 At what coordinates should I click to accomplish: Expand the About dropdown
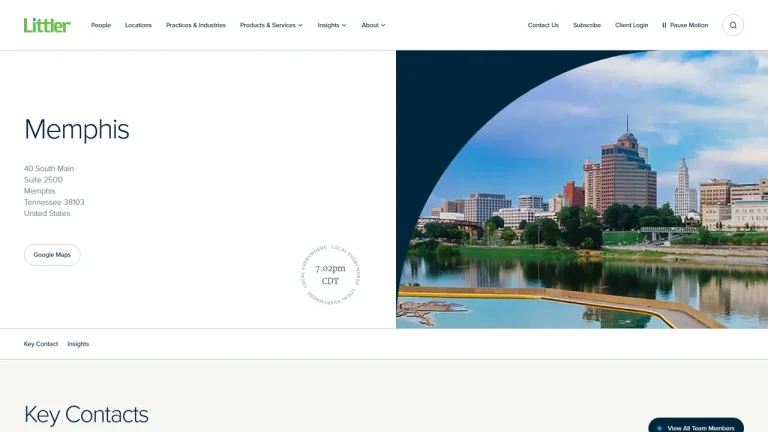pyautogui.click(x=373, y=25)
